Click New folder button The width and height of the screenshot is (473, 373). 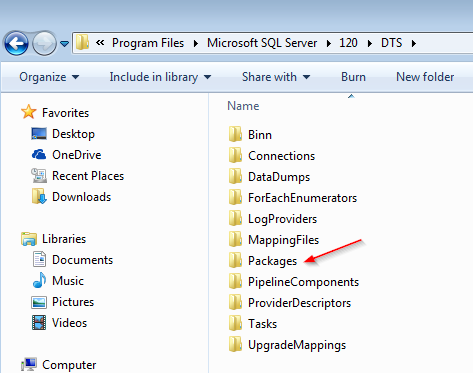[x=425, y=77]
